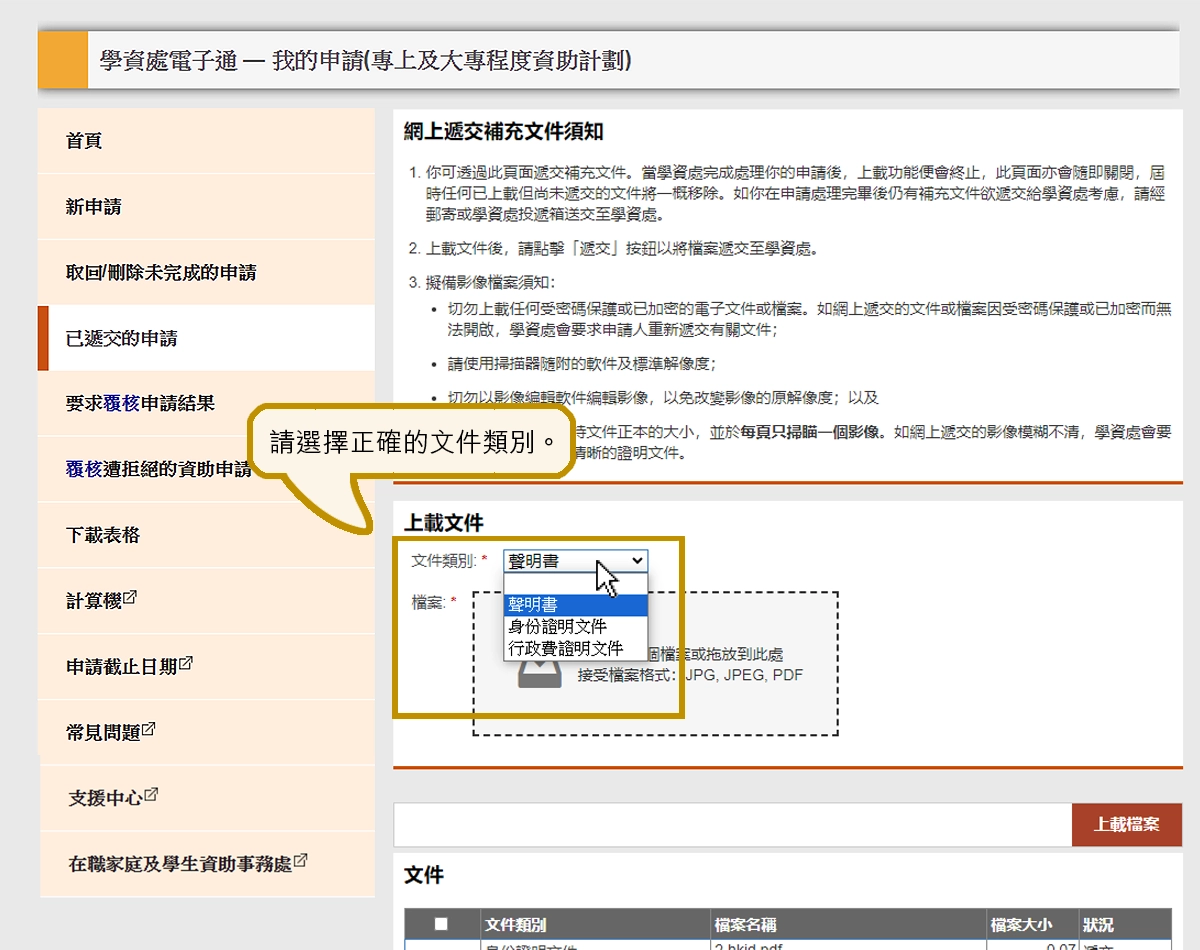This screenshot has height=950, width=1200.
Task: Select 取回/刪除未完成的申請 menu item
Action: (x=206, y=273)
